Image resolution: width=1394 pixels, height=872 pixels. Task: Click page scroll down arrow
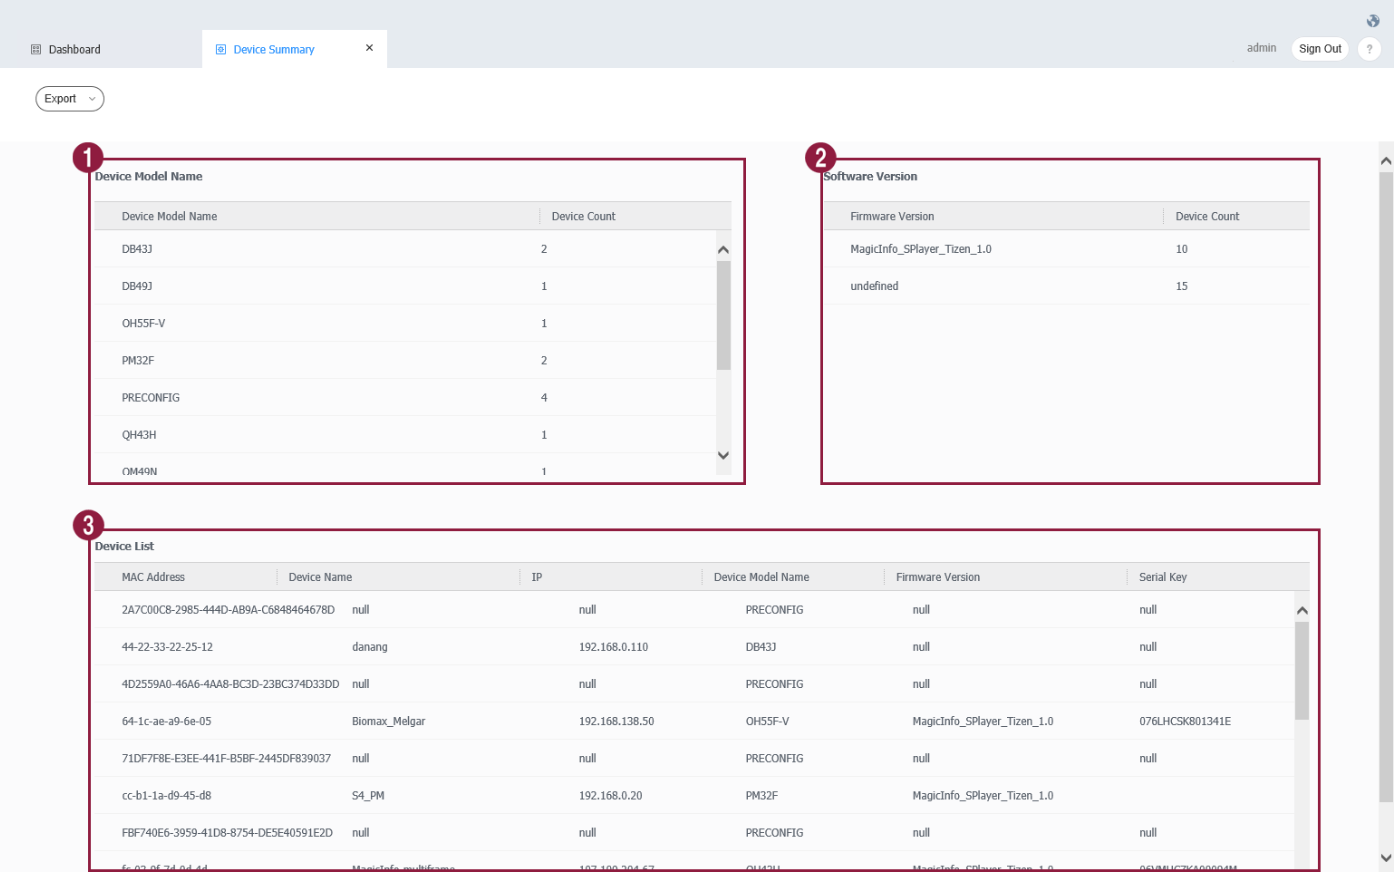tap(1385, 857)
